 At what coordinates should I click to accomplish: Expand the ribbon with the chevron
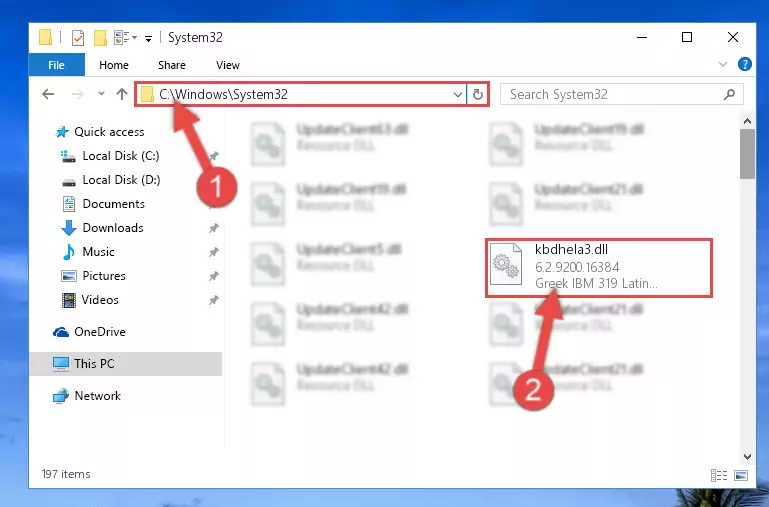(722, 64)
